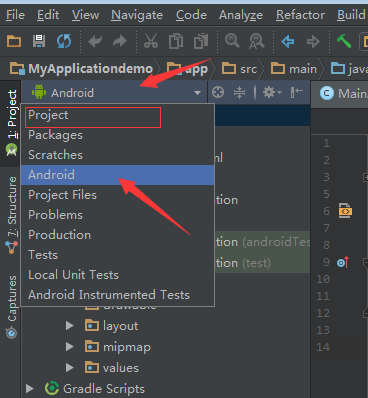This screenshot has height=398, width=368.
Task: Click the Undo arrow icon
Action: point(95,41)
